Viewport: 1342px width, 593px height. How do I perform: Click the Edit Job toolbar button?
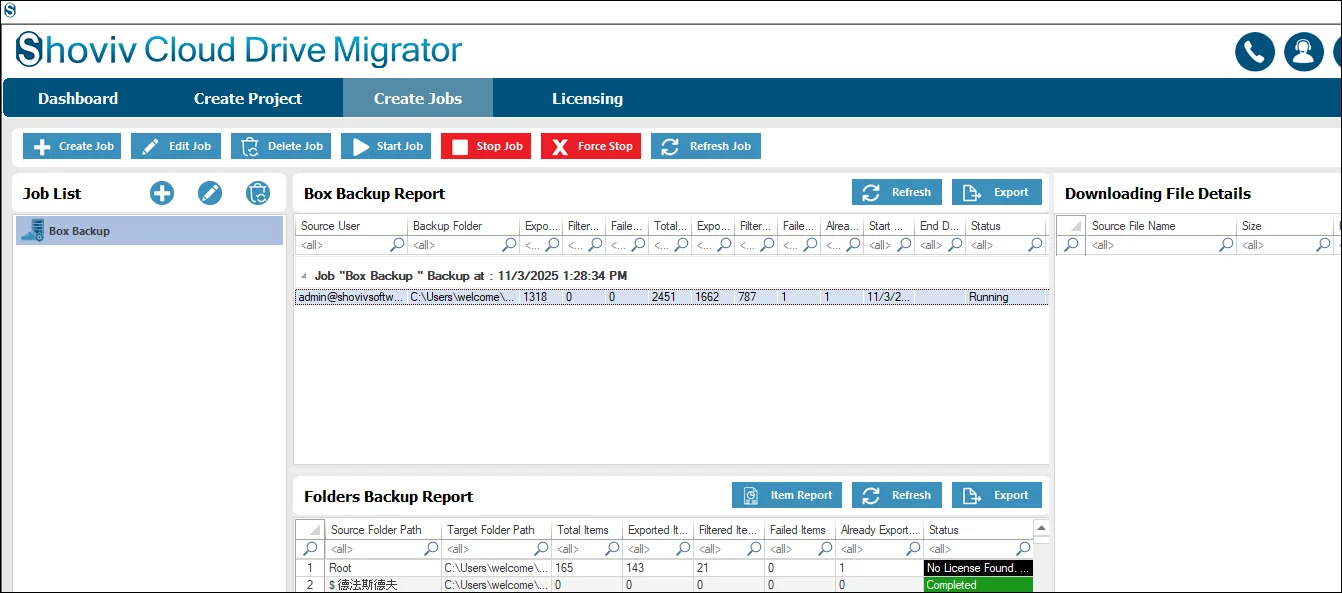[x=176, y=146]
